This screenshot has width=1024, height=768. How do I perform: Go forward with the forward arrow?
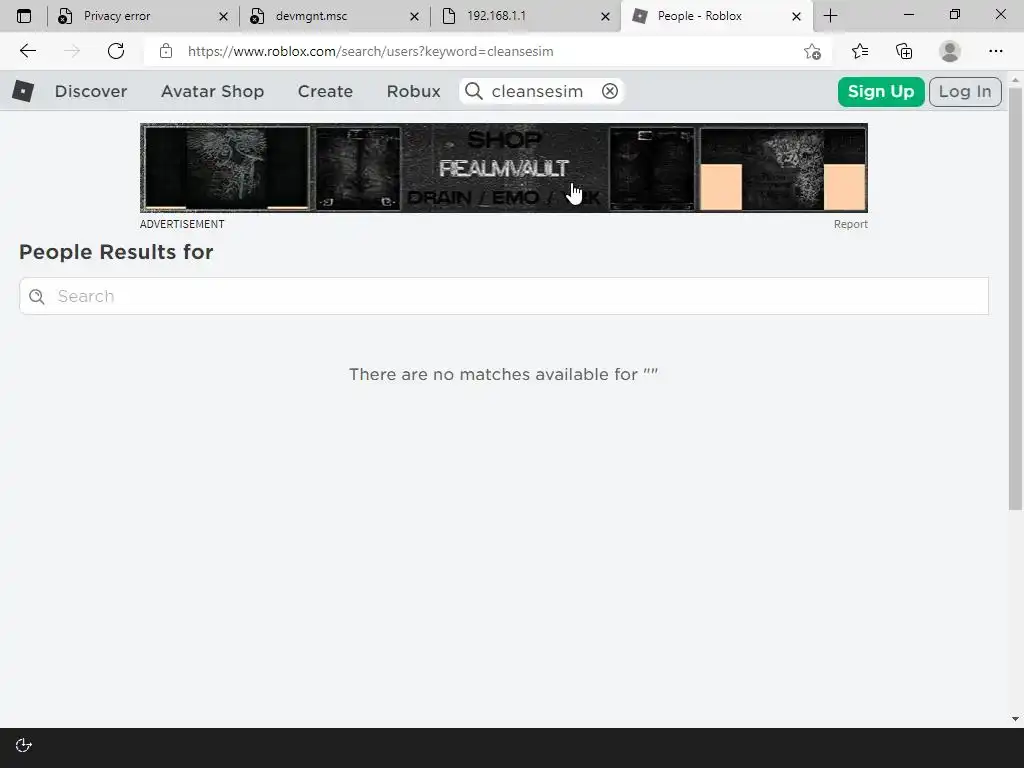pyautogui.click(x=72, y=51)
